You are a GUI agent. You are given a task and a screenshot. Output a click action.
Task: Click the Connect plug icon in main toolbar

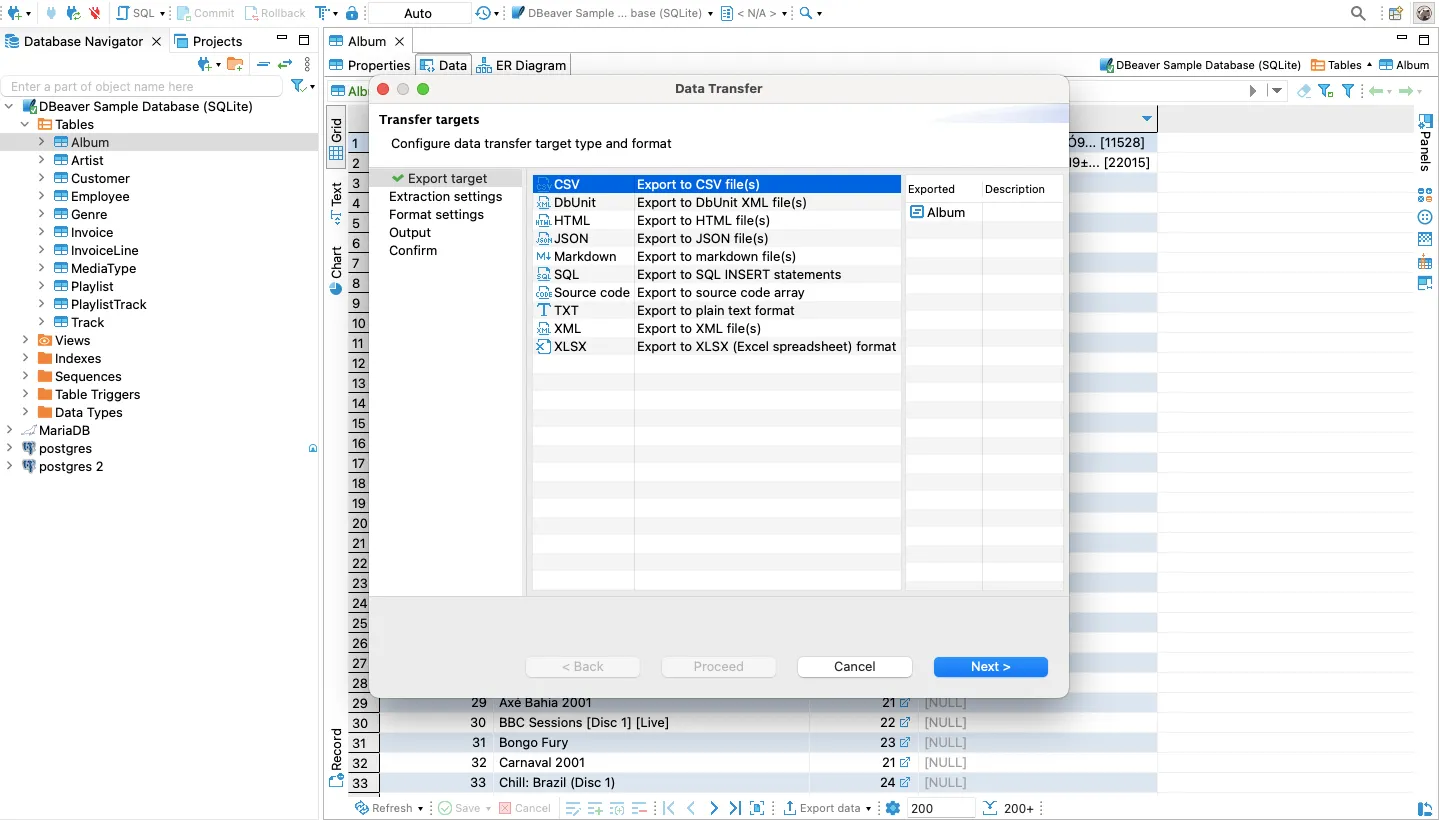52,13
